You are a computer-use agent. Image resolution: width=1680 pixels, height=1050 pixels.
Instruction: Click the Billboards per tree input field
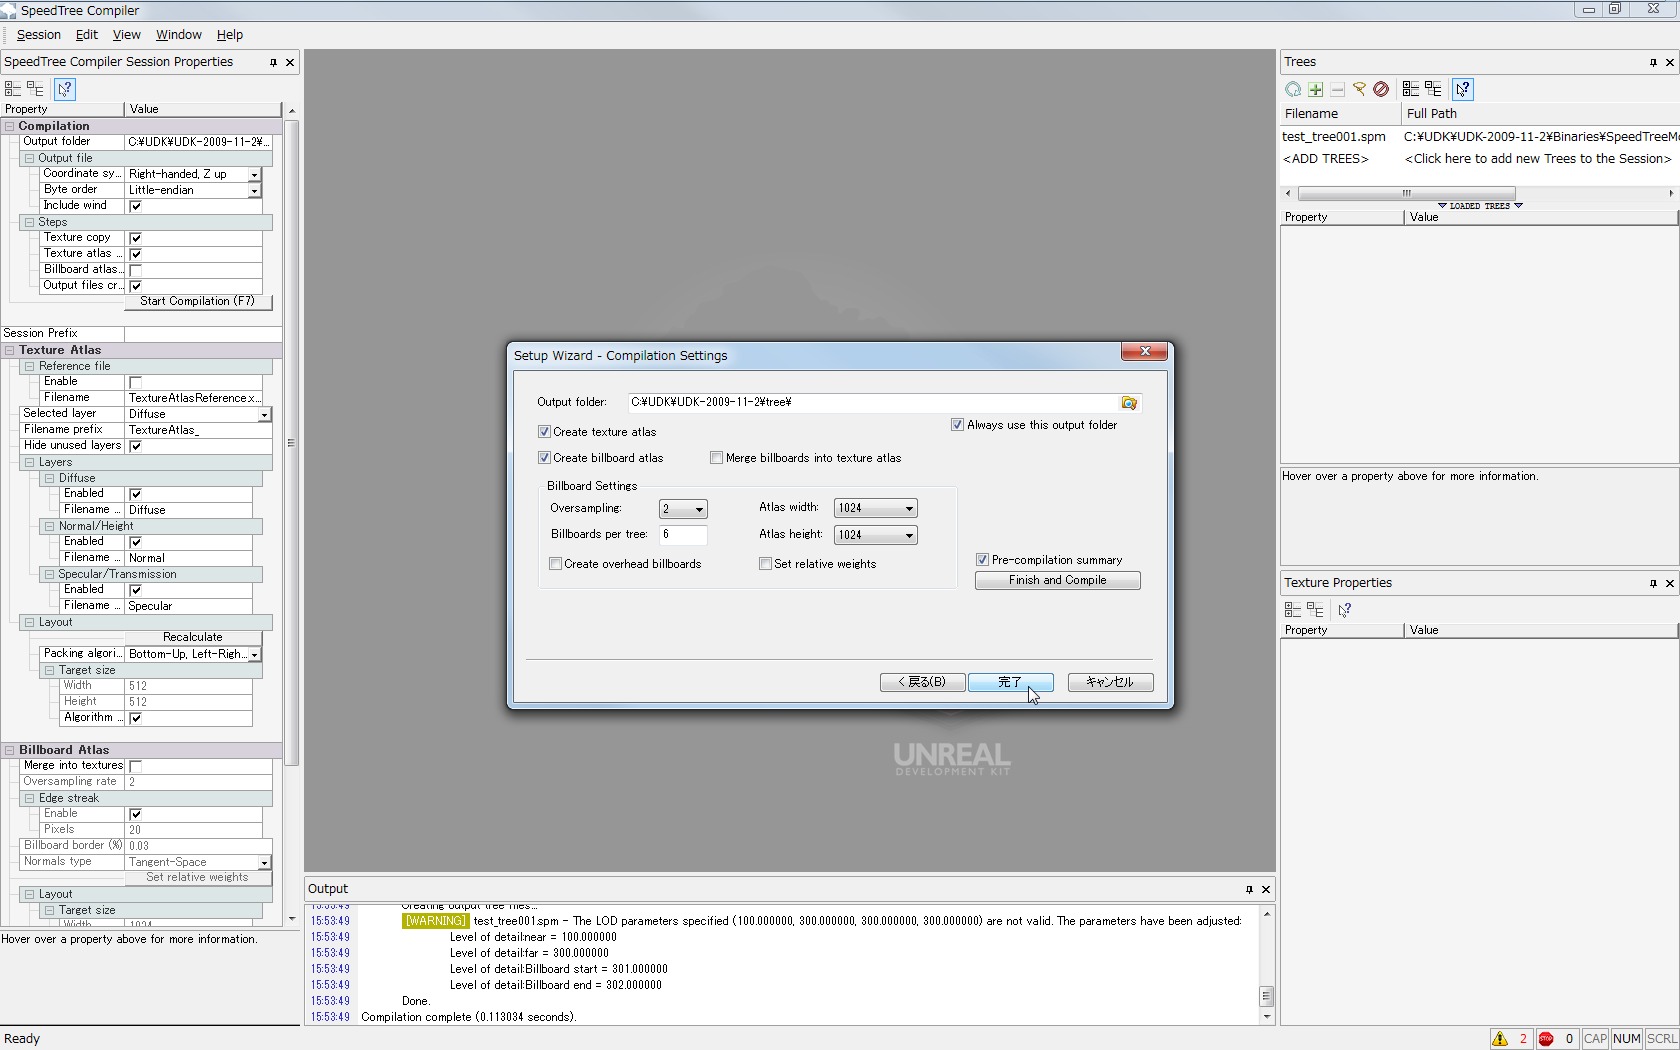click(x=683, y=535)
